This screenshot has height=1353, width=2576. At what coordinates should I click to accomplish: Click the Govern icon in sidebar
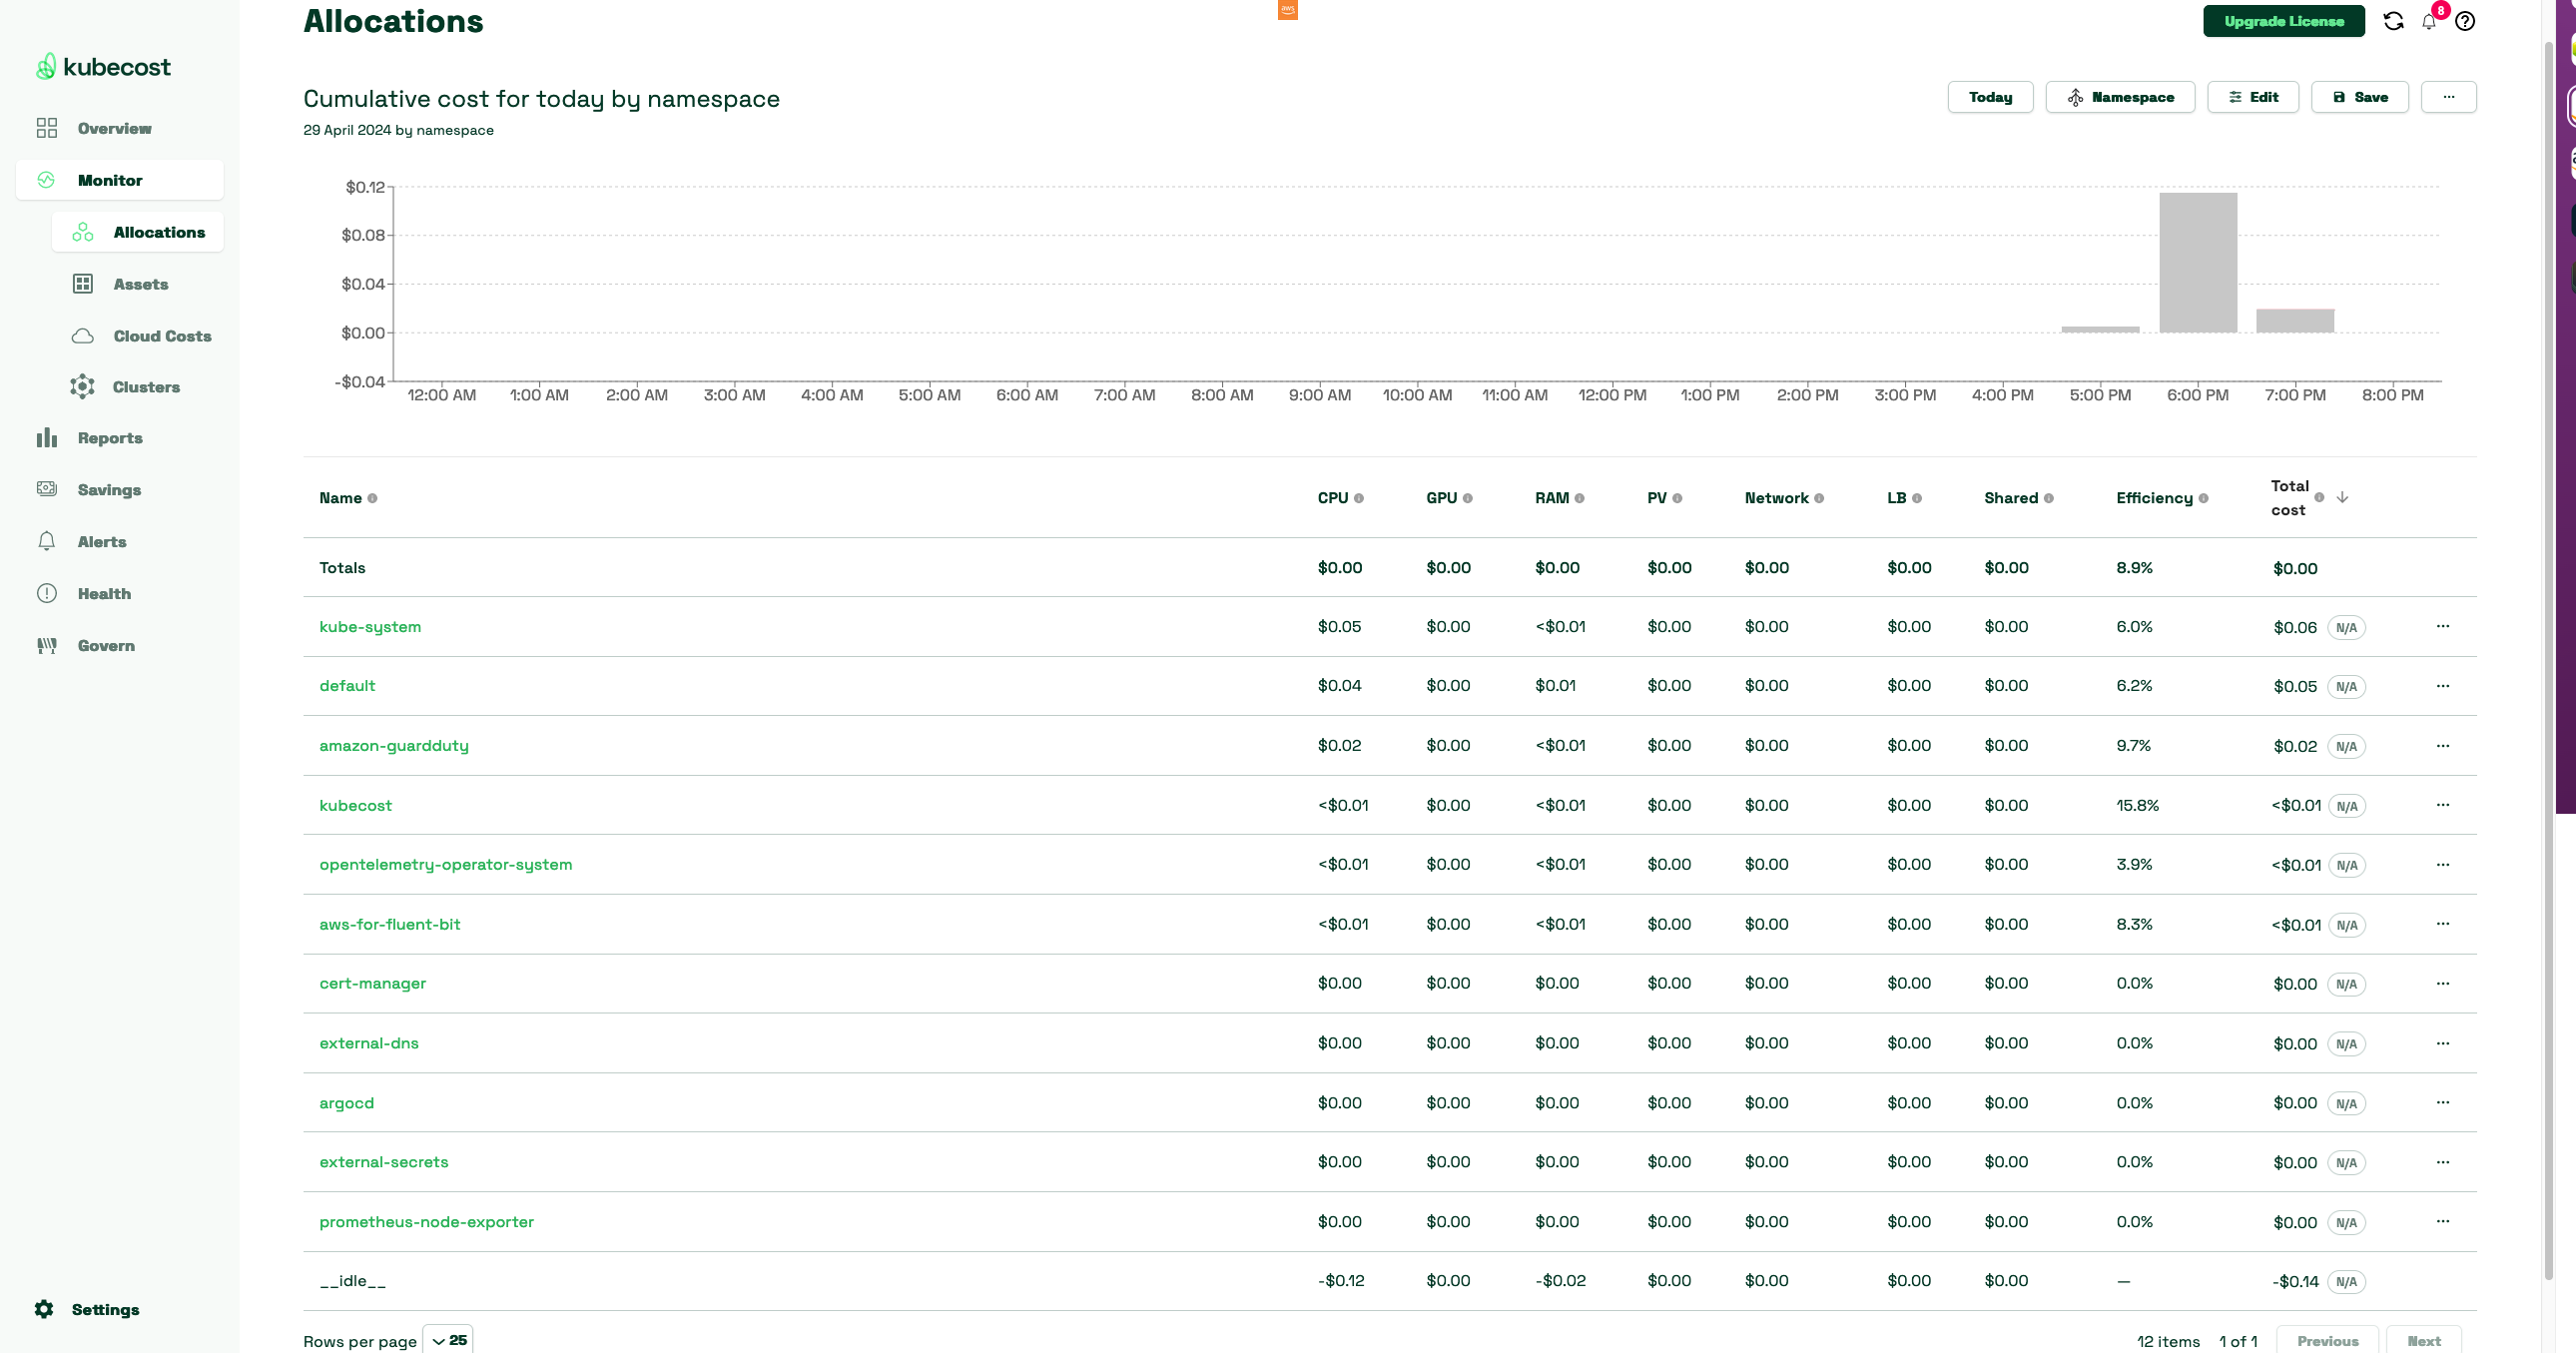[46, 644]
